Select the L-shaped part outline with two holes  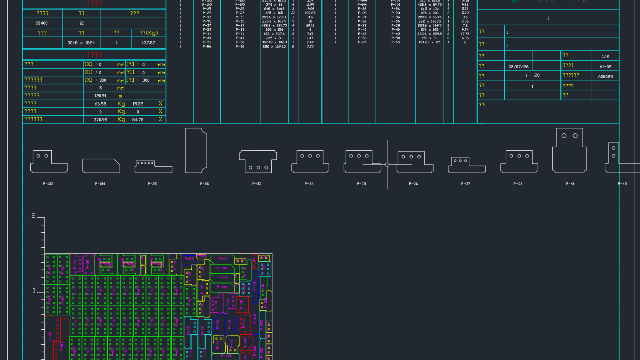point(49,161)
